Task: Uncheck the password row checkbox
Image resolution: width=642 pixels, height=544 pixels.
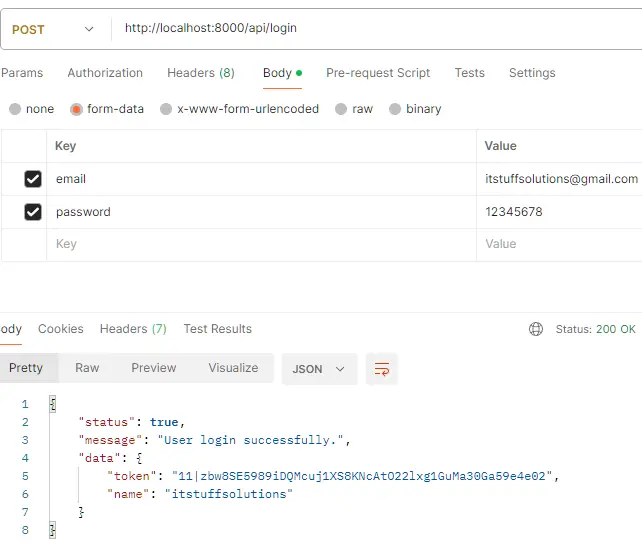Action: 33,212
